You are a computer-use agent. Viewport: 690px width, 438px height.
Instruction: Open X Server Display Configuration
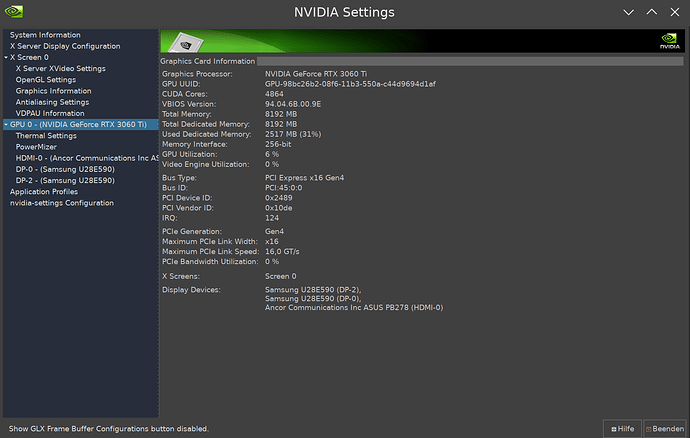pos(65,46)
